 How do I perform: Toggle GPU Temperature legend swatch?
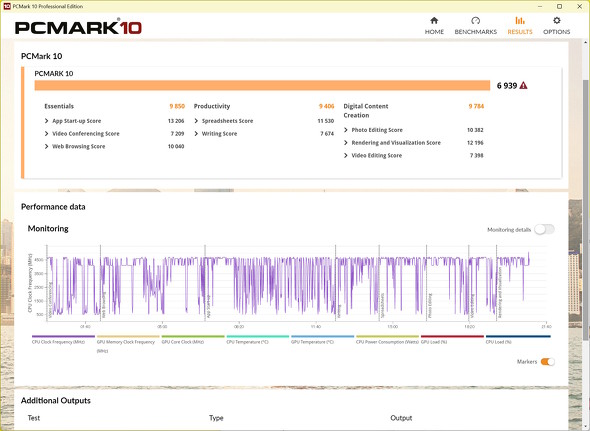pos(322,337)
